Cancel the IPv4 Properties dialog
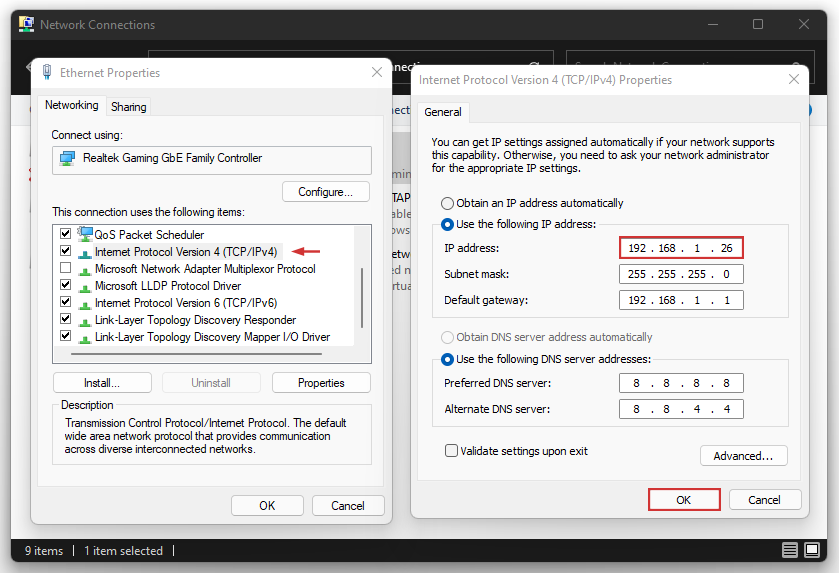 click(764, 500)
